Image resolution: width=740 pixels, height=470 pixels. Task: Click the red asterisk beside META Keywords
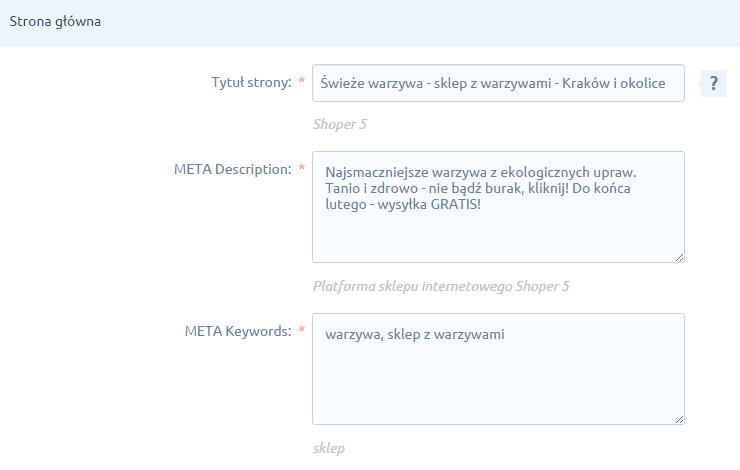click(302, 330)
